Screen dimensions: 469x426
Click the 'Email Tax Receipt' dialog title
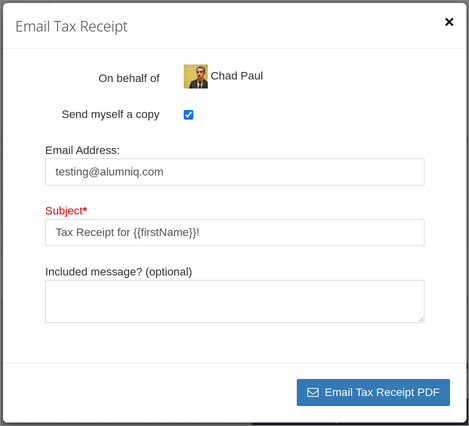tap(71, 27)
